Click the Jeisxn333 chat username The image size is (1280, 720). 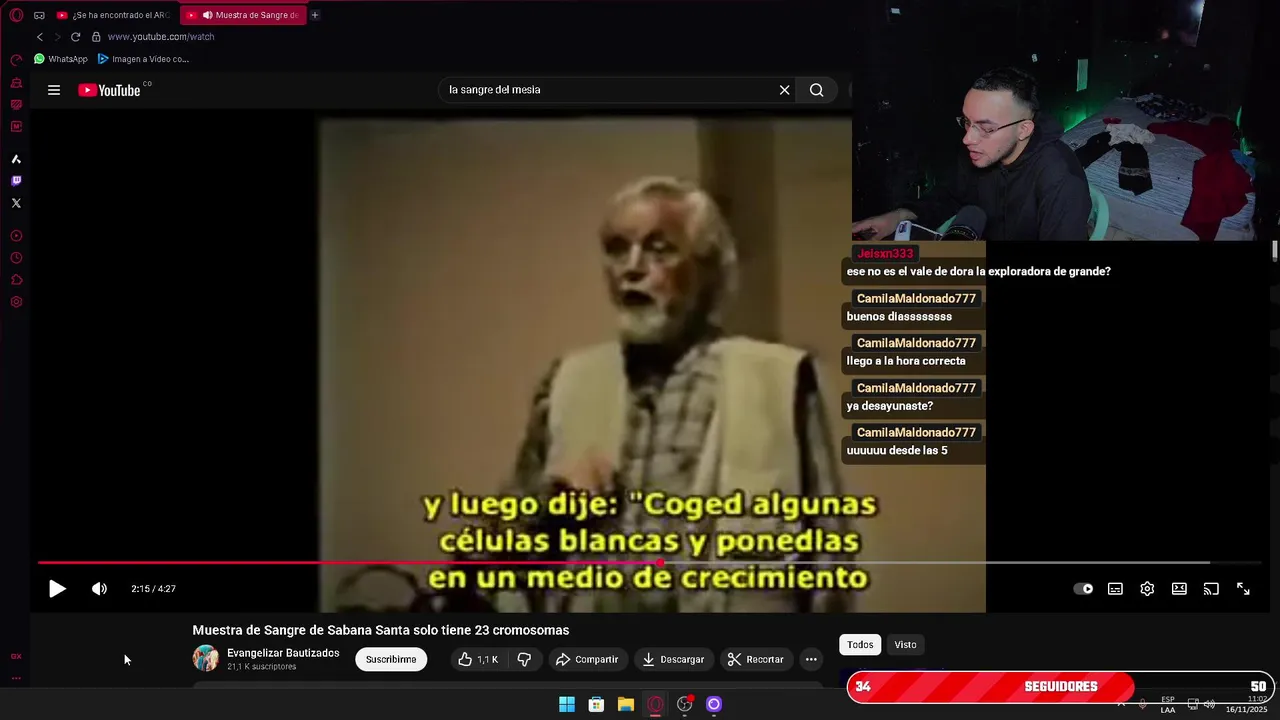(885, 254)
